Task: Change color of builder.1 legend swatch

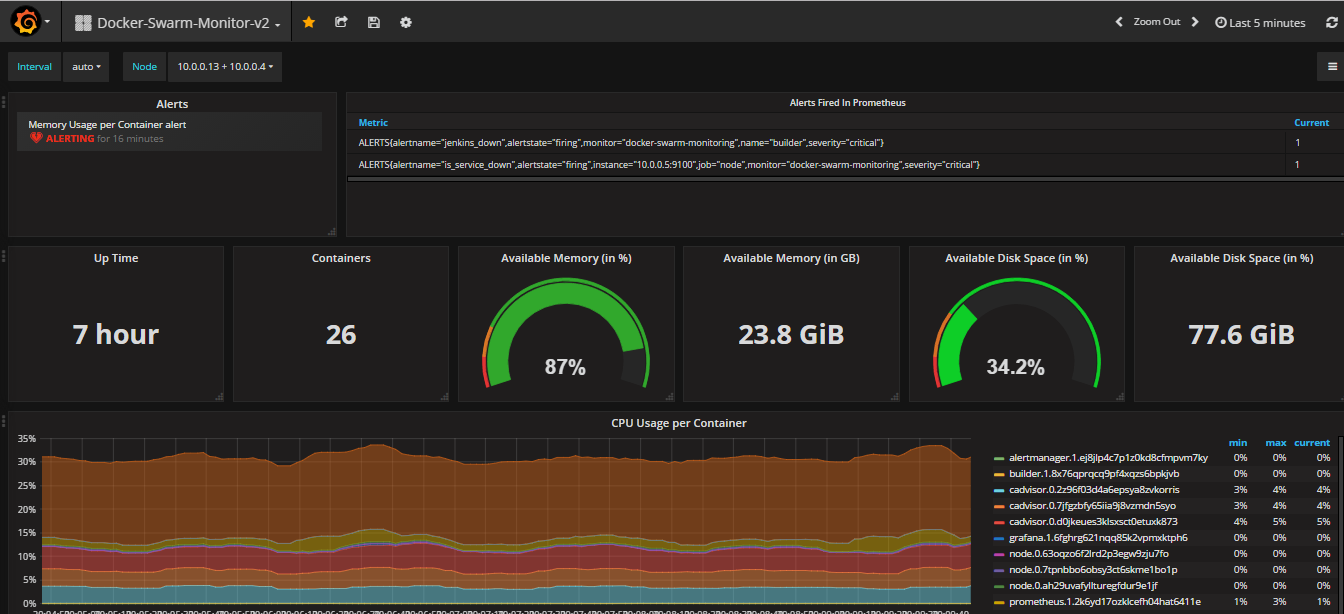Action: pos(998,474)
